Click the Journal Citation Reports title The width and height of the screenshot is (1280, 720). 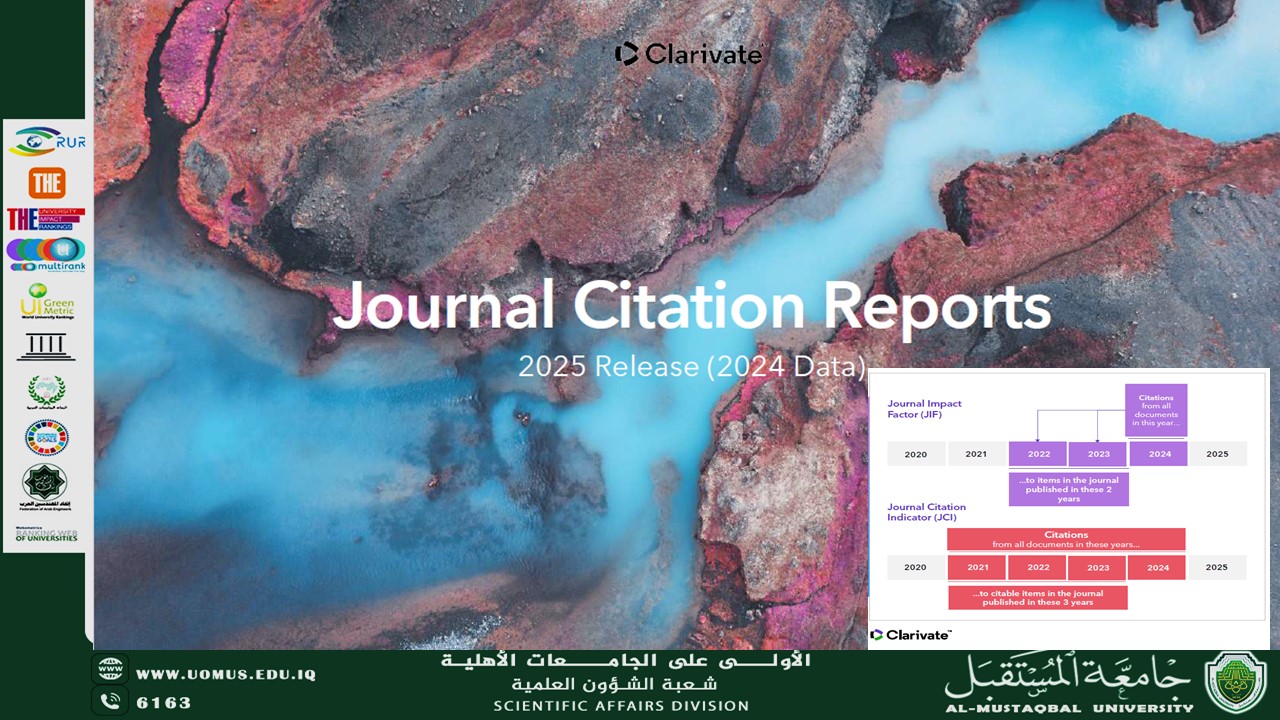[x=691, y=306]
